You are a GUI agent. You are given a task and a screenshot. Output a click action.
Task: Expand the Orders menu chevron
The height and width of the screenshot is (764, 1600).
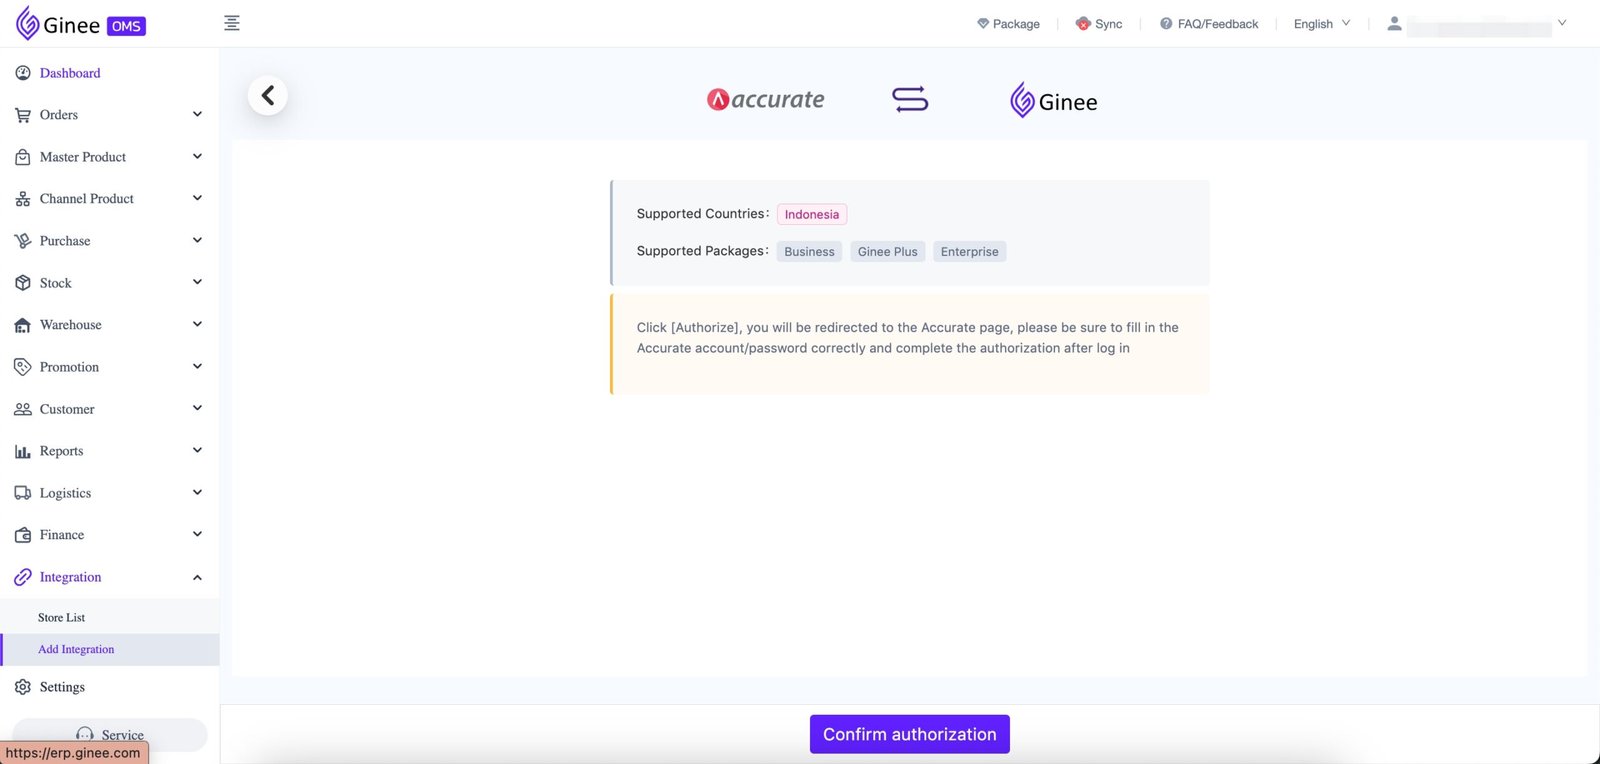coord(197,115)
